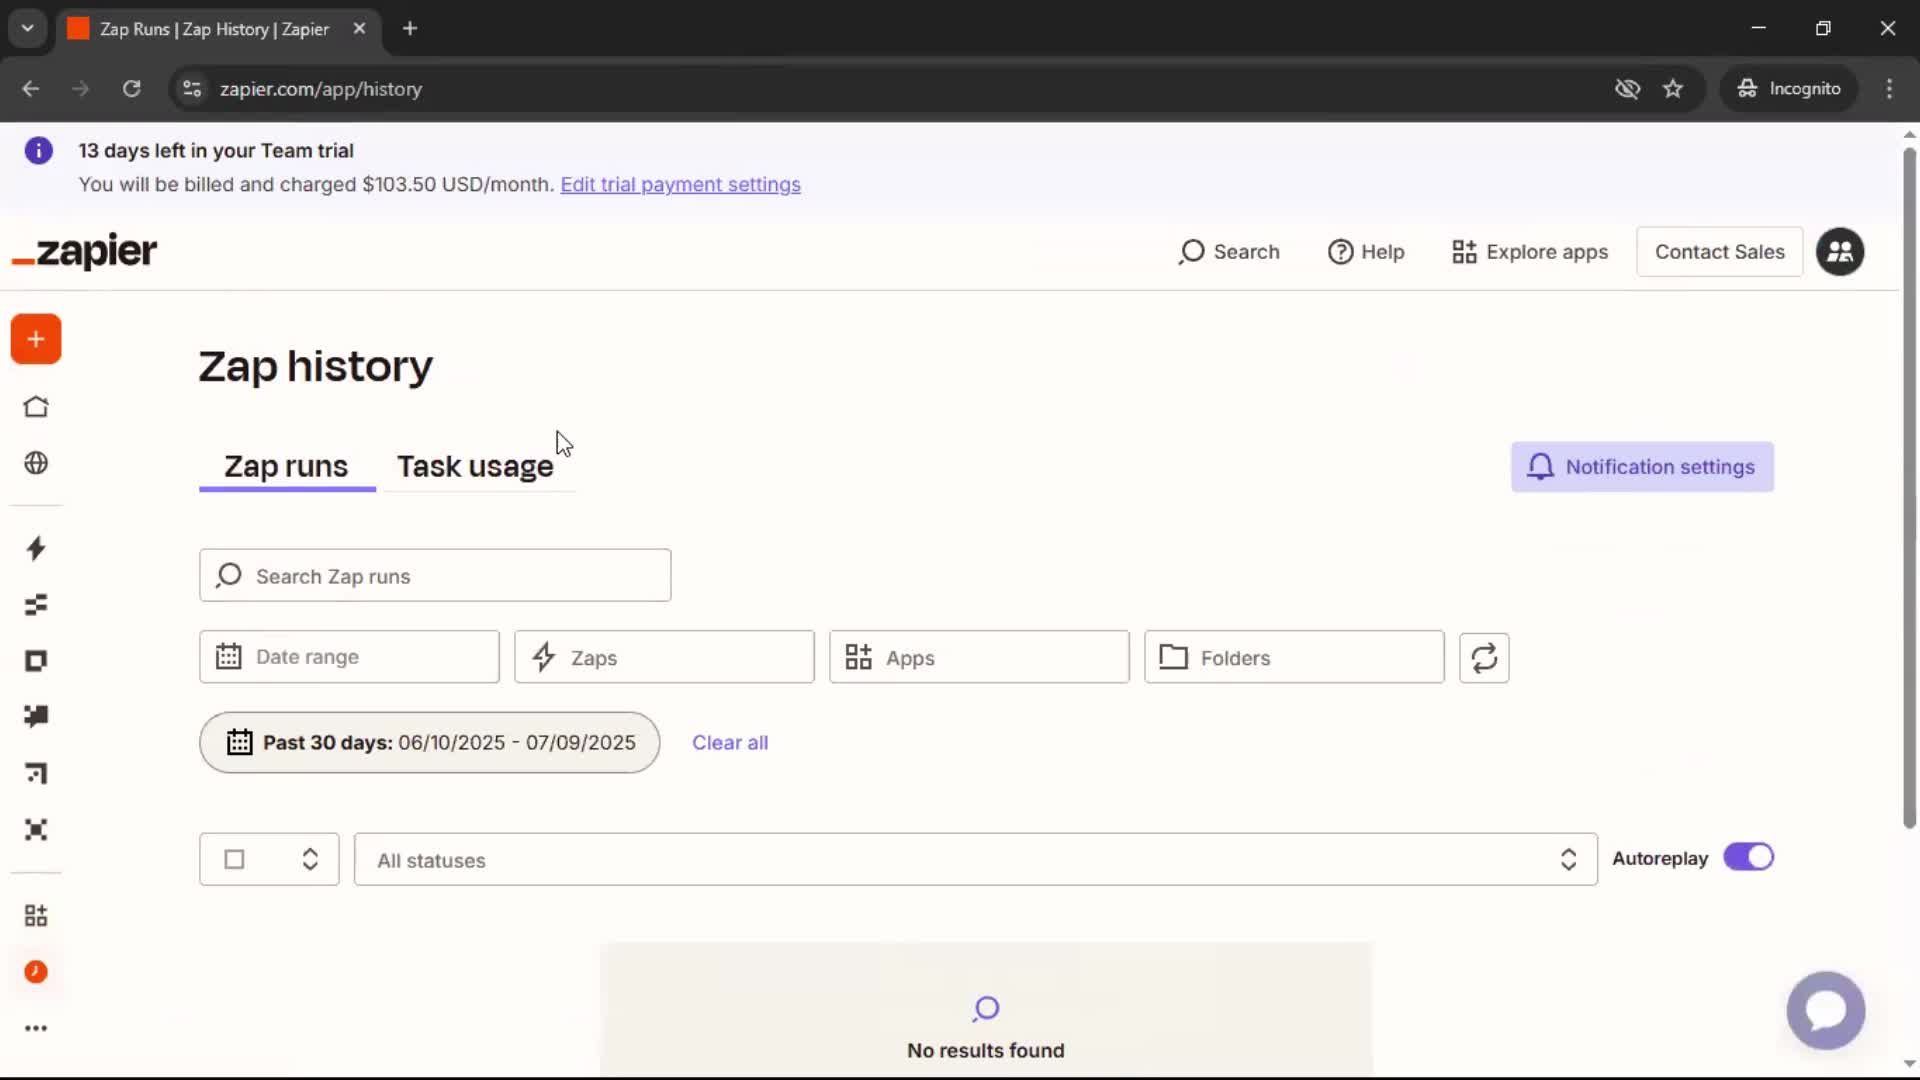Viewport: 1920px width, 1080px height.
Task: Open Chrome's three-dot menu
Action: point(1889,89)
